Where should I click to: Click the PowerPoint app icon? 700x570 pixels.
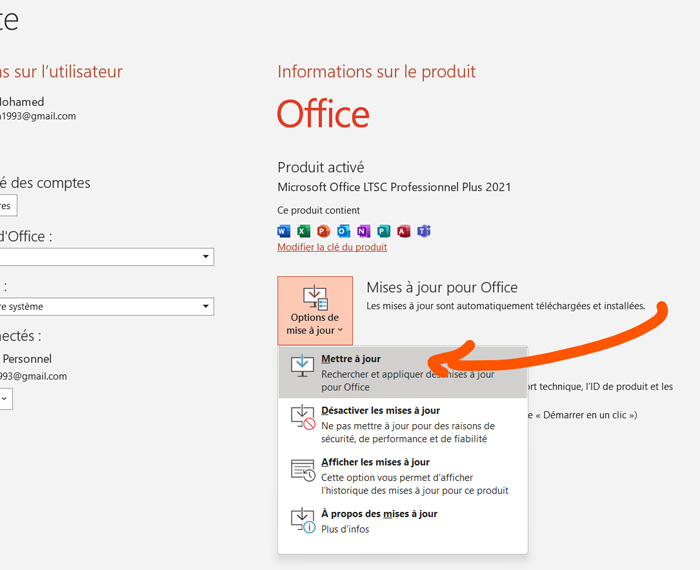(x=324, y=231)
